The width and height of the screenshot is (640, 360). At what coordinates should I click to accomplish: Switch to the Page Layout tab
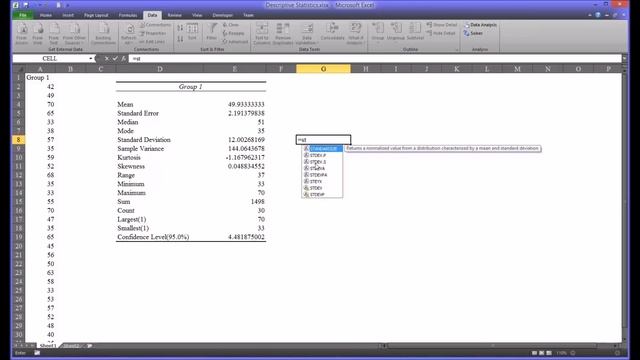click(x=96, y=15)
